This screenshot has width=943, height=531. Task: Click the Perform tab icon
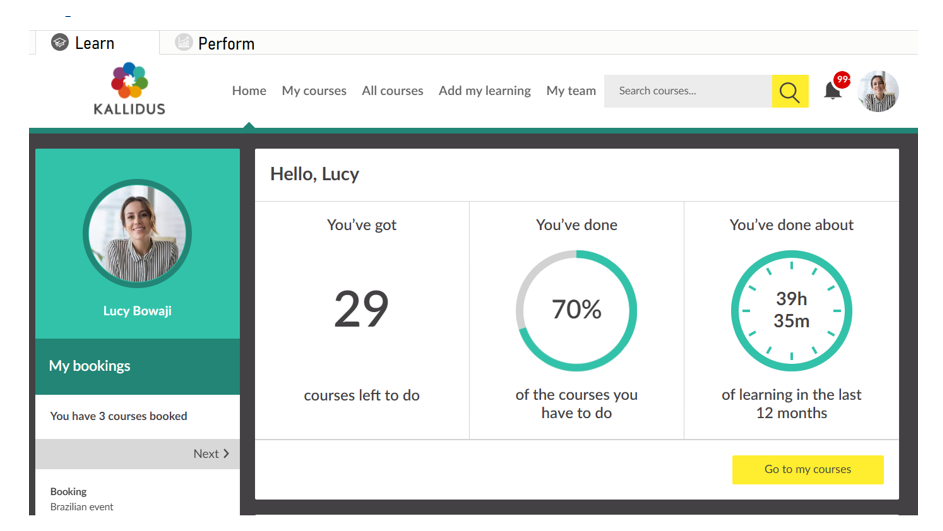tap(183, 42)
